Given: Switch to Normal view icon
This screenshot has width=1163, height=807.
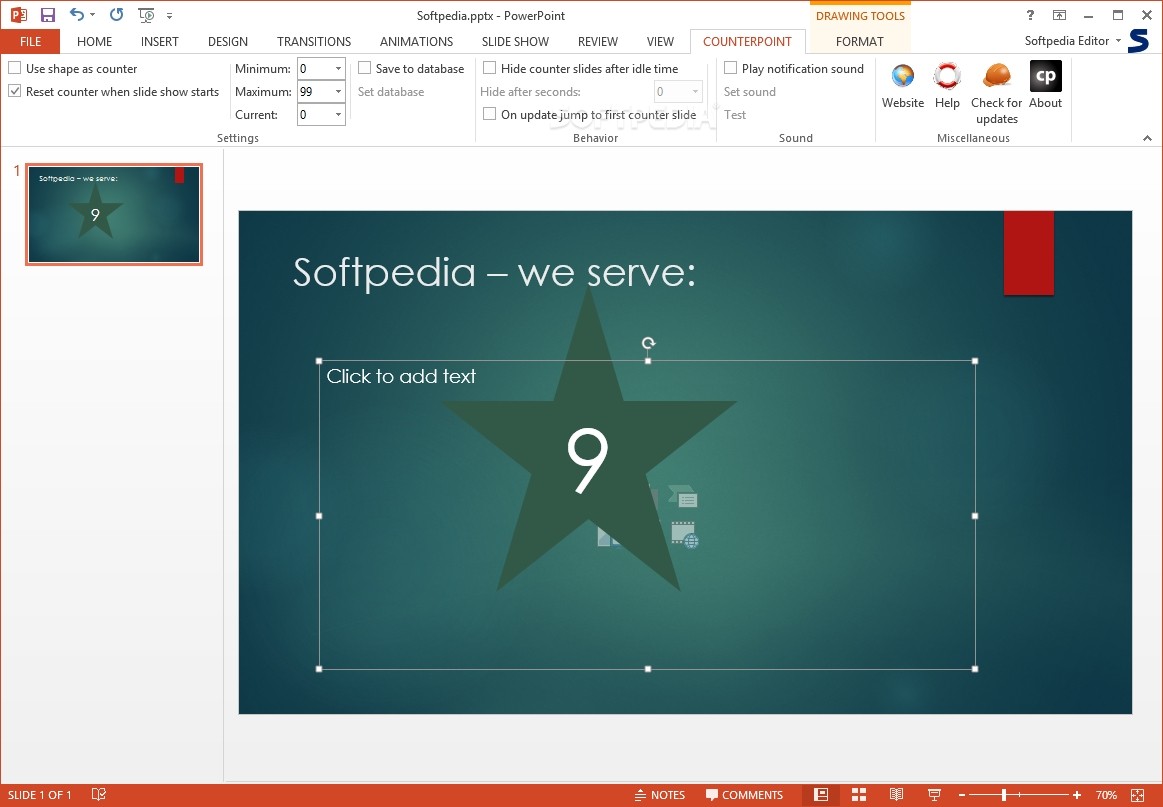Looking at the screenshot, I should (x=821, y=794).
